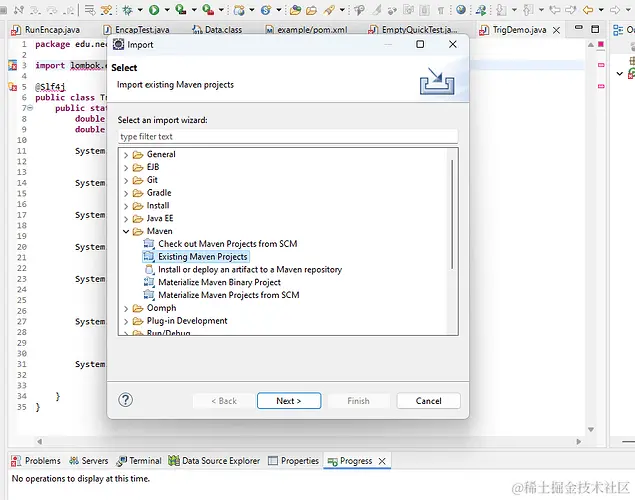
Task: Click the Next Annotation arrow icon
Action: [502, 10]
